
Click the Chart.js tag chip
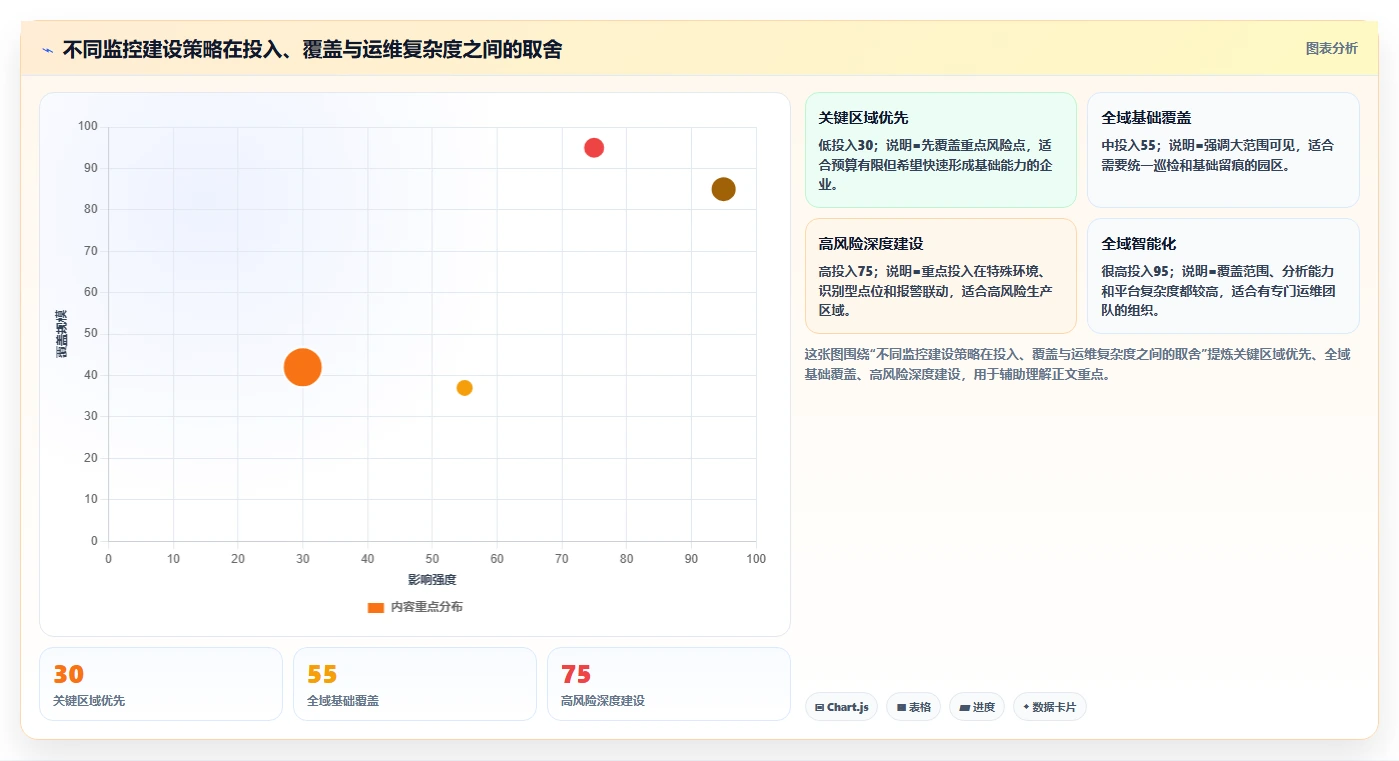click(x=841, y=707)
